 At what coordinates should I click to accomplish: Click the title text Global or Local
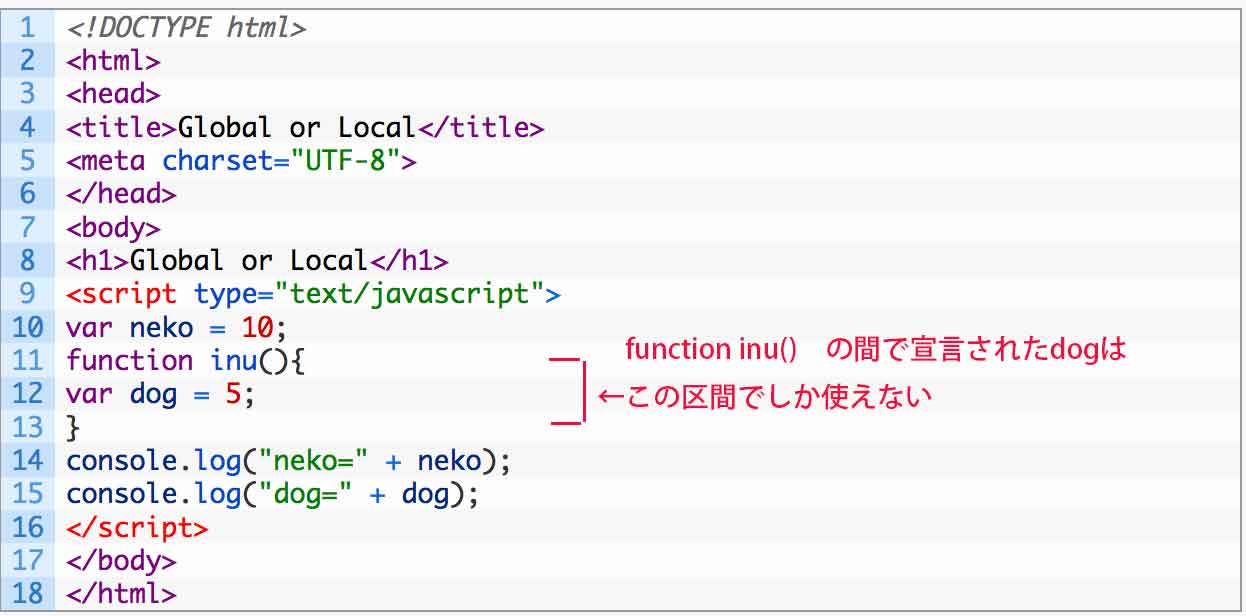pyautogui.click(x=296, y=127)
